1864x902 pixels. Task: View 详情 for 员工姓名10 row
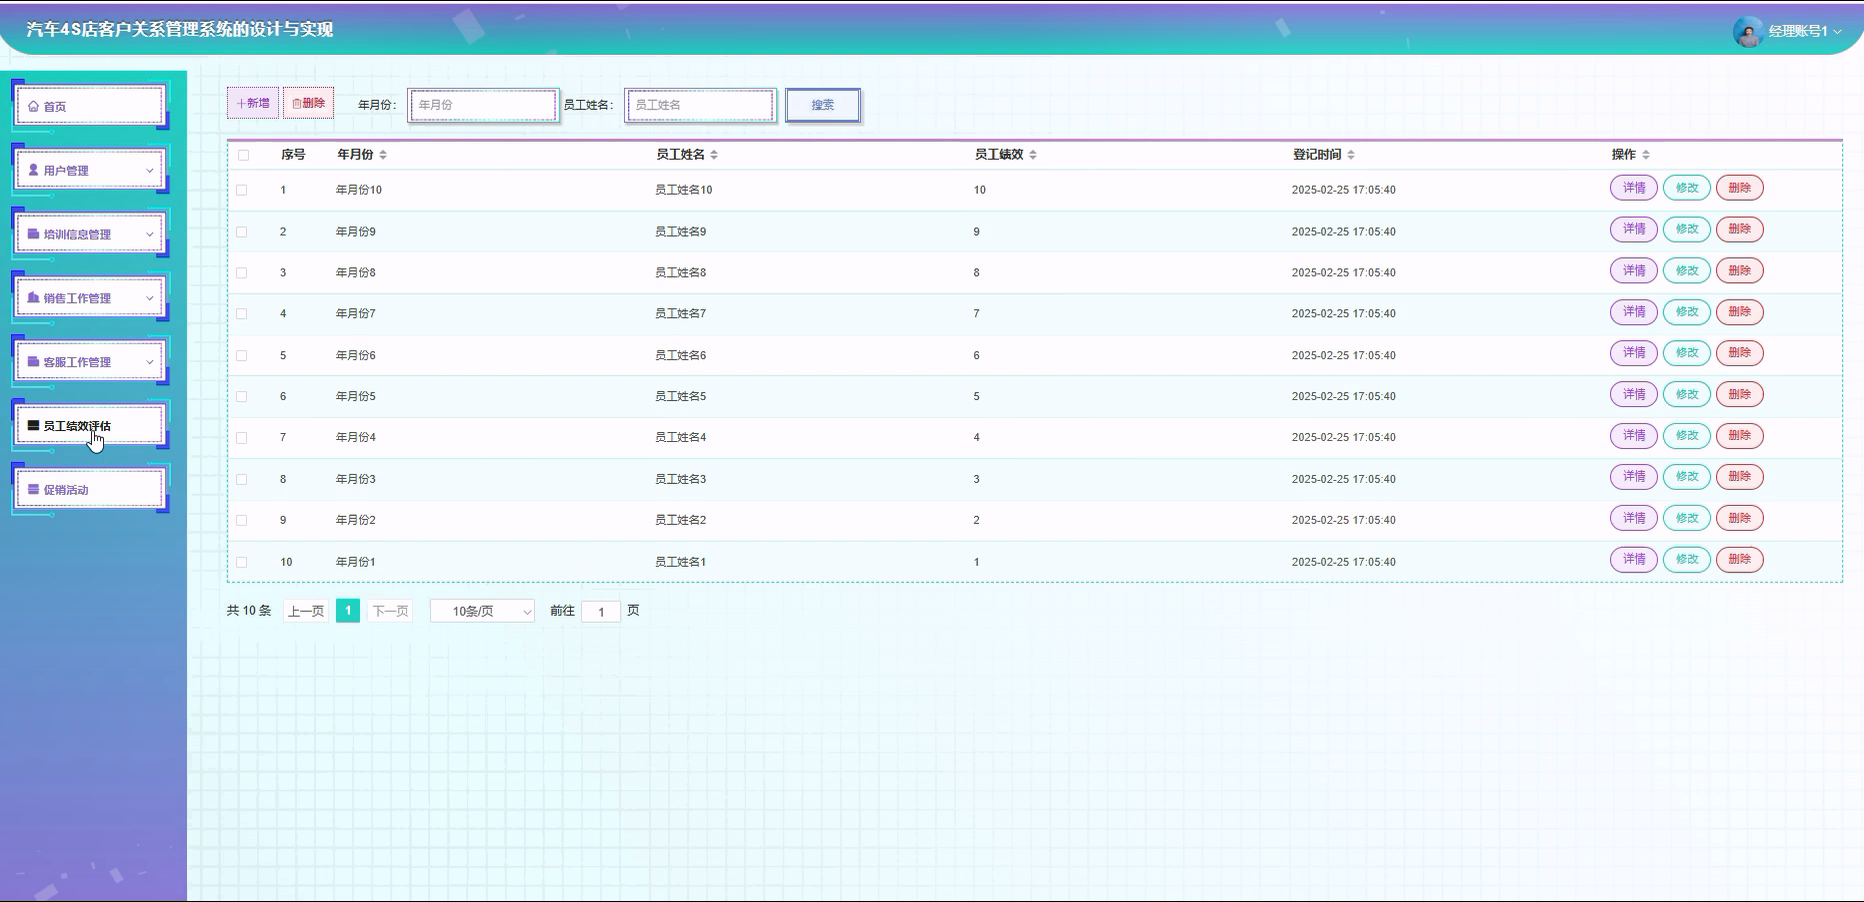pos(1634,188)
